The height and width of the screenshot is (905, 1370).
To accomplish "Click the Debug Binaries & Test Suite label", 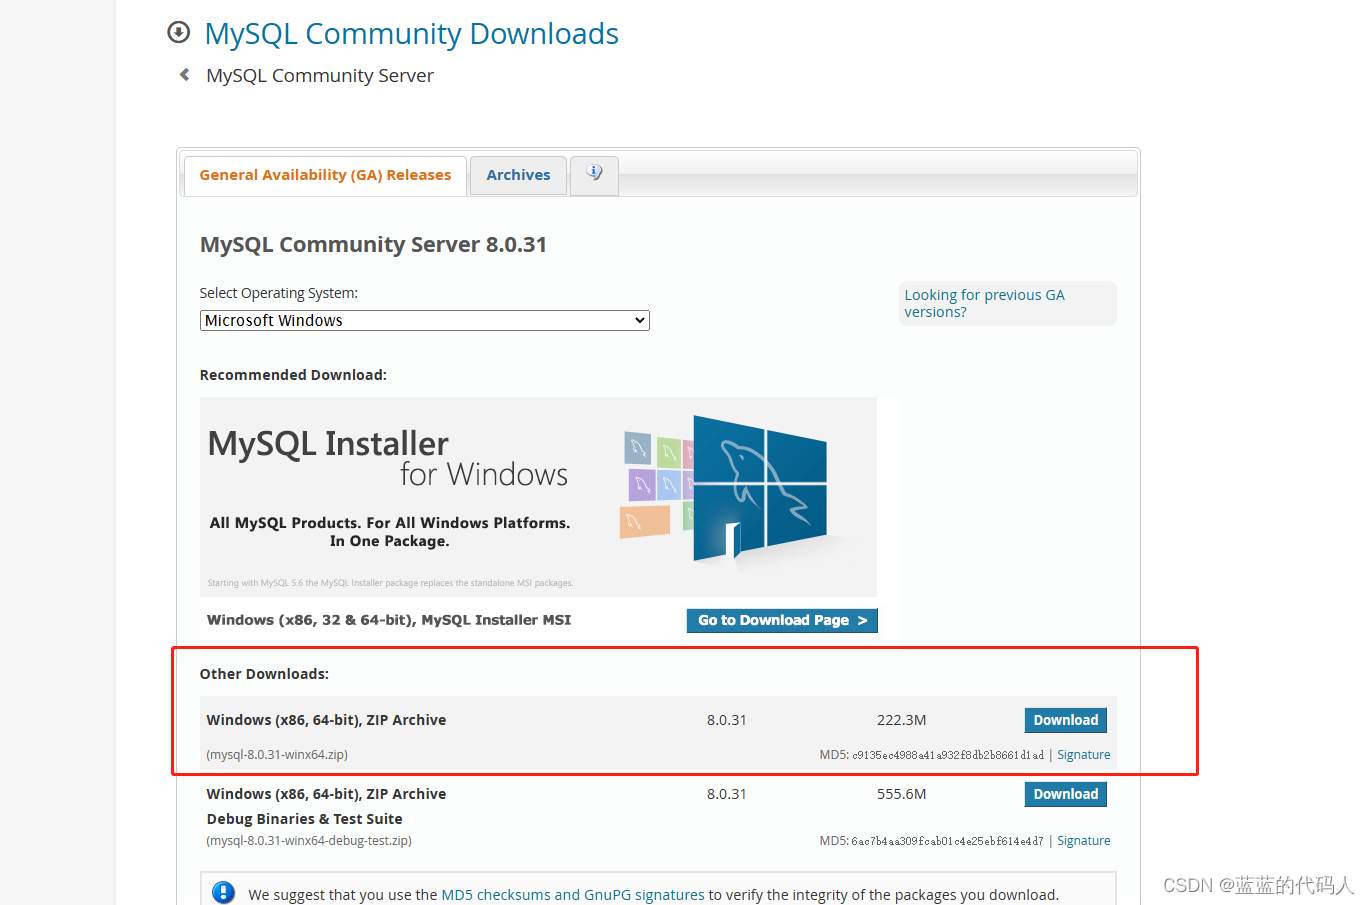I will click(305, 819).
